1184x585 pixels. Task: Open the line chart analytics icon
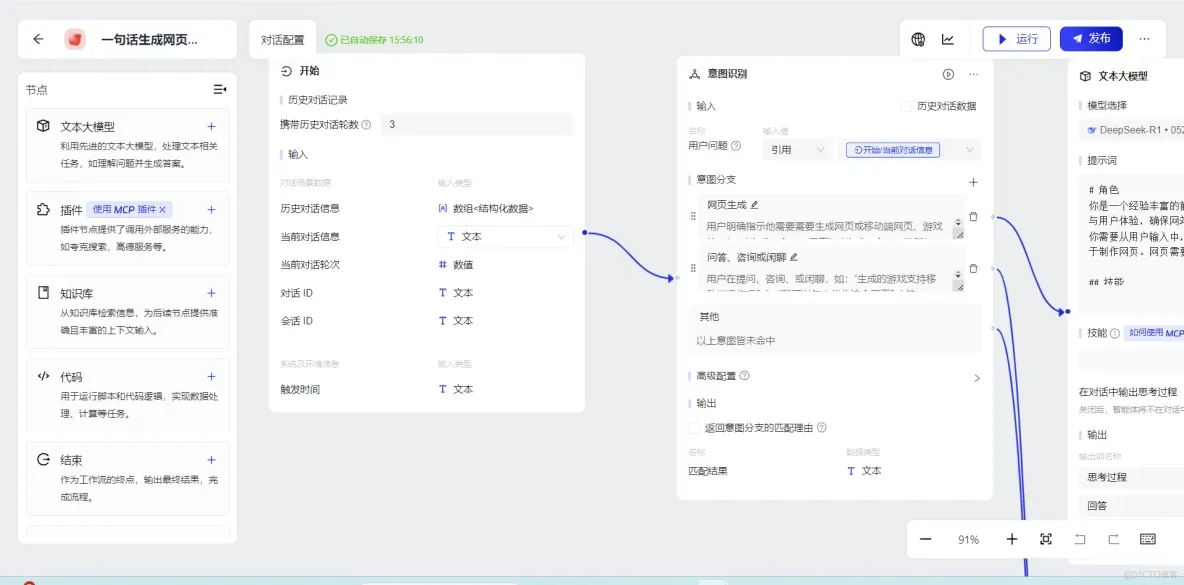coord(948,39)
